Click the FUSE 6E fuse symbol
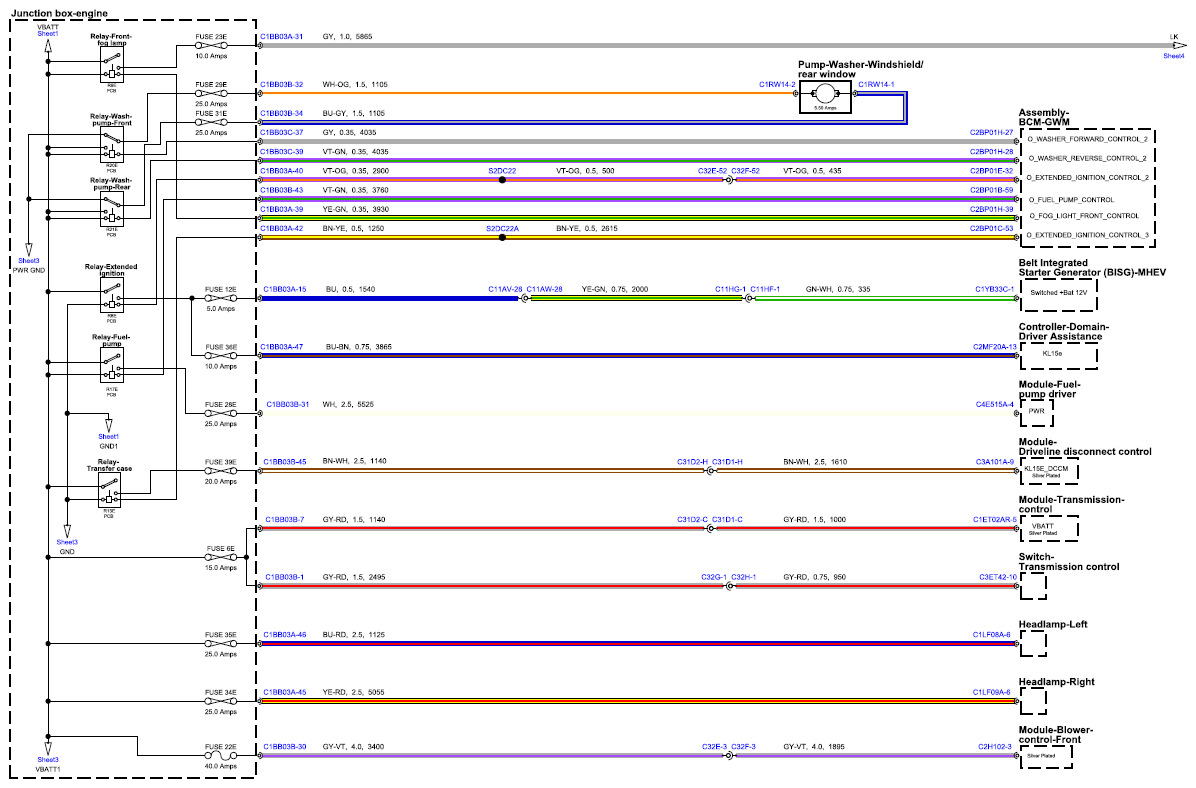Viewport: 1196px width, 788px height. 220,558
